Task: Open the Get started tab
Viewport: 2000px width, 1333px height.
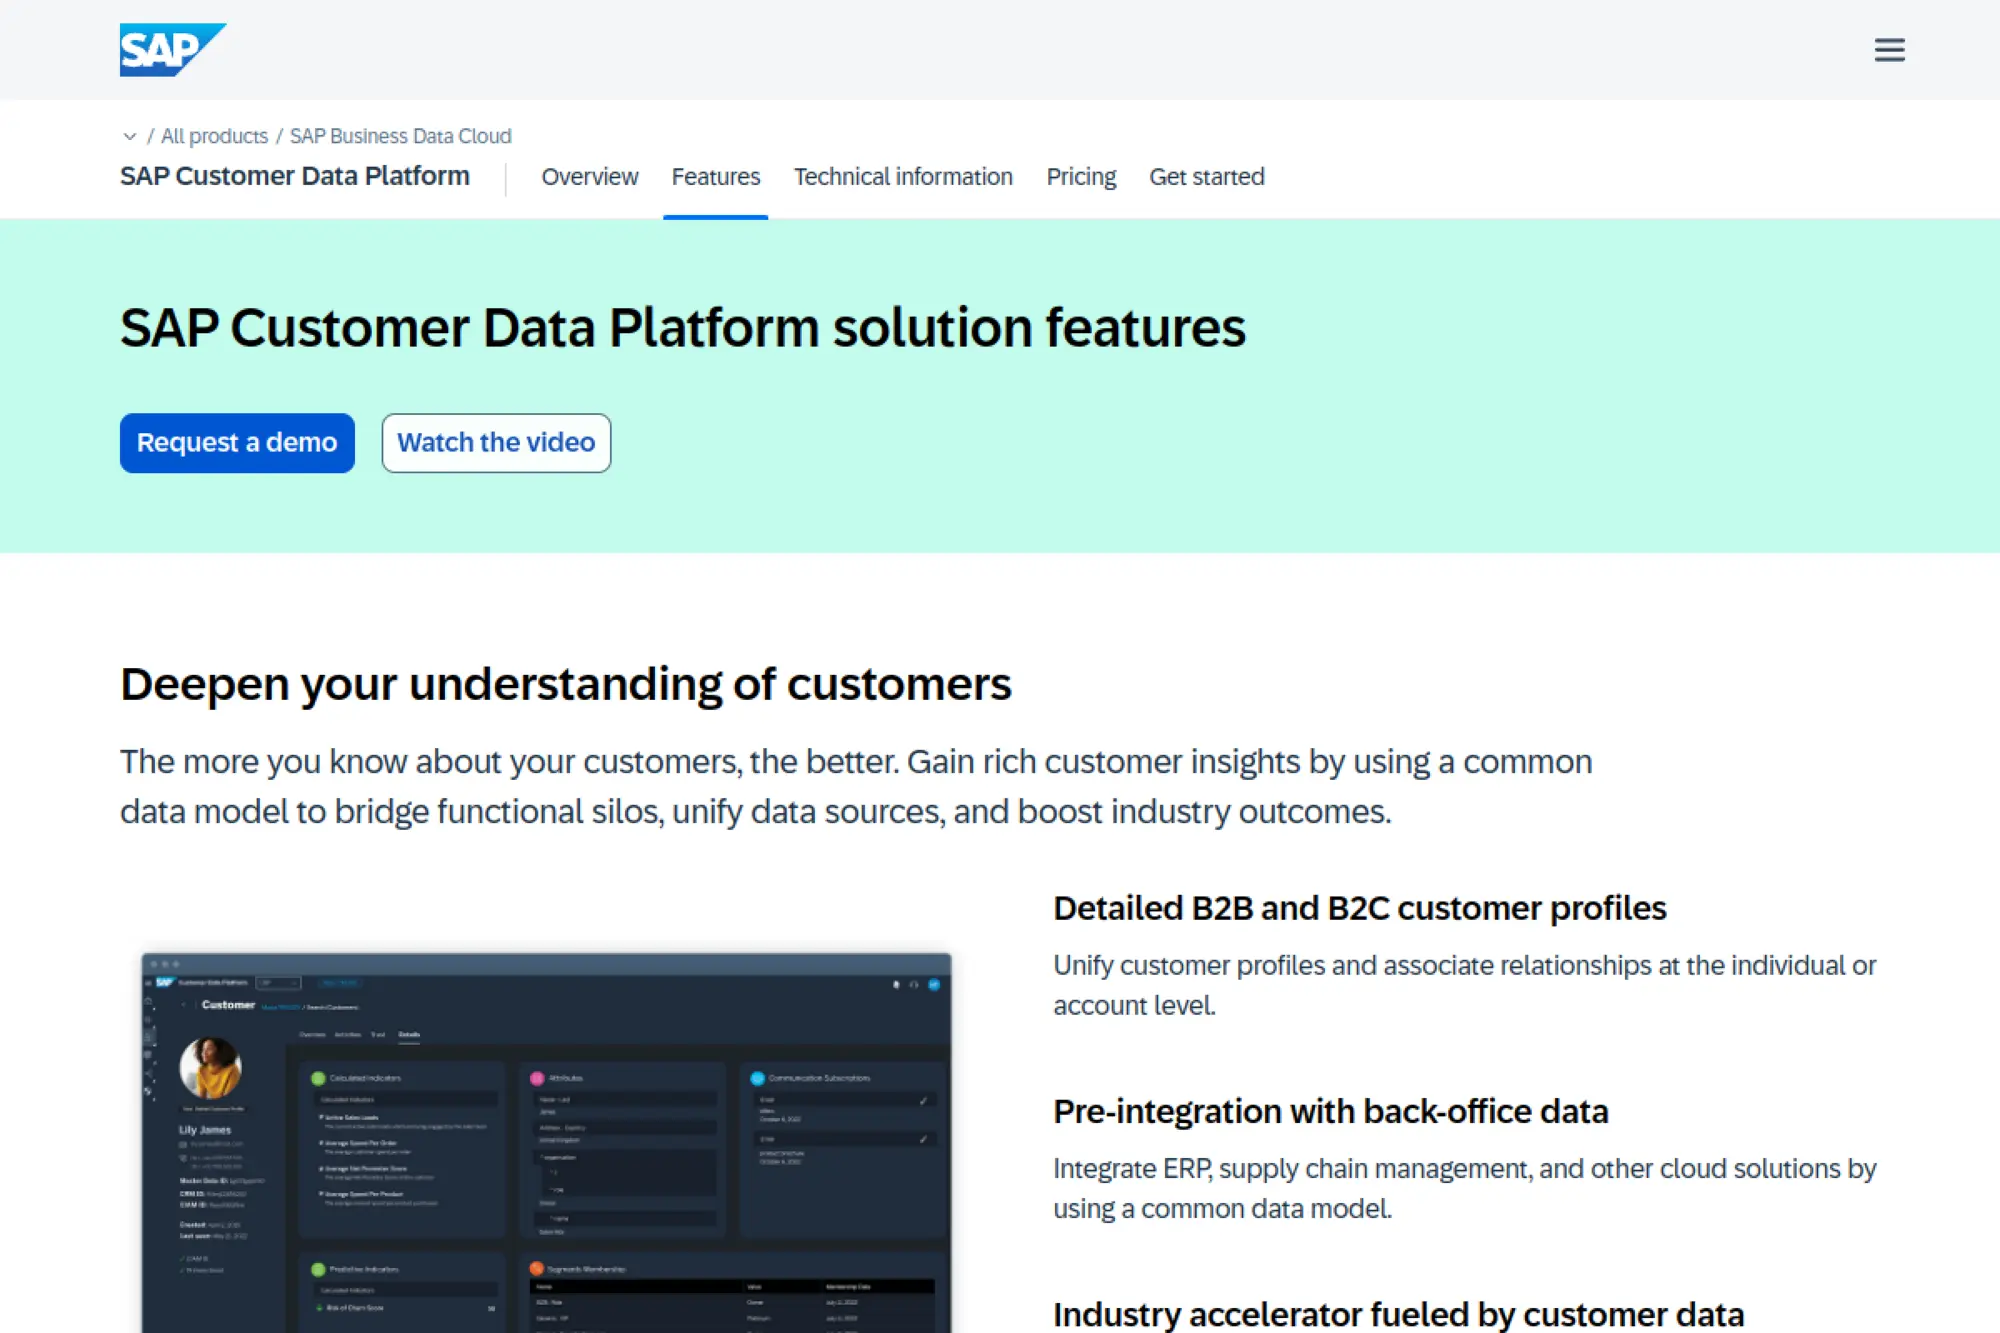Action: click(1207, 176)
